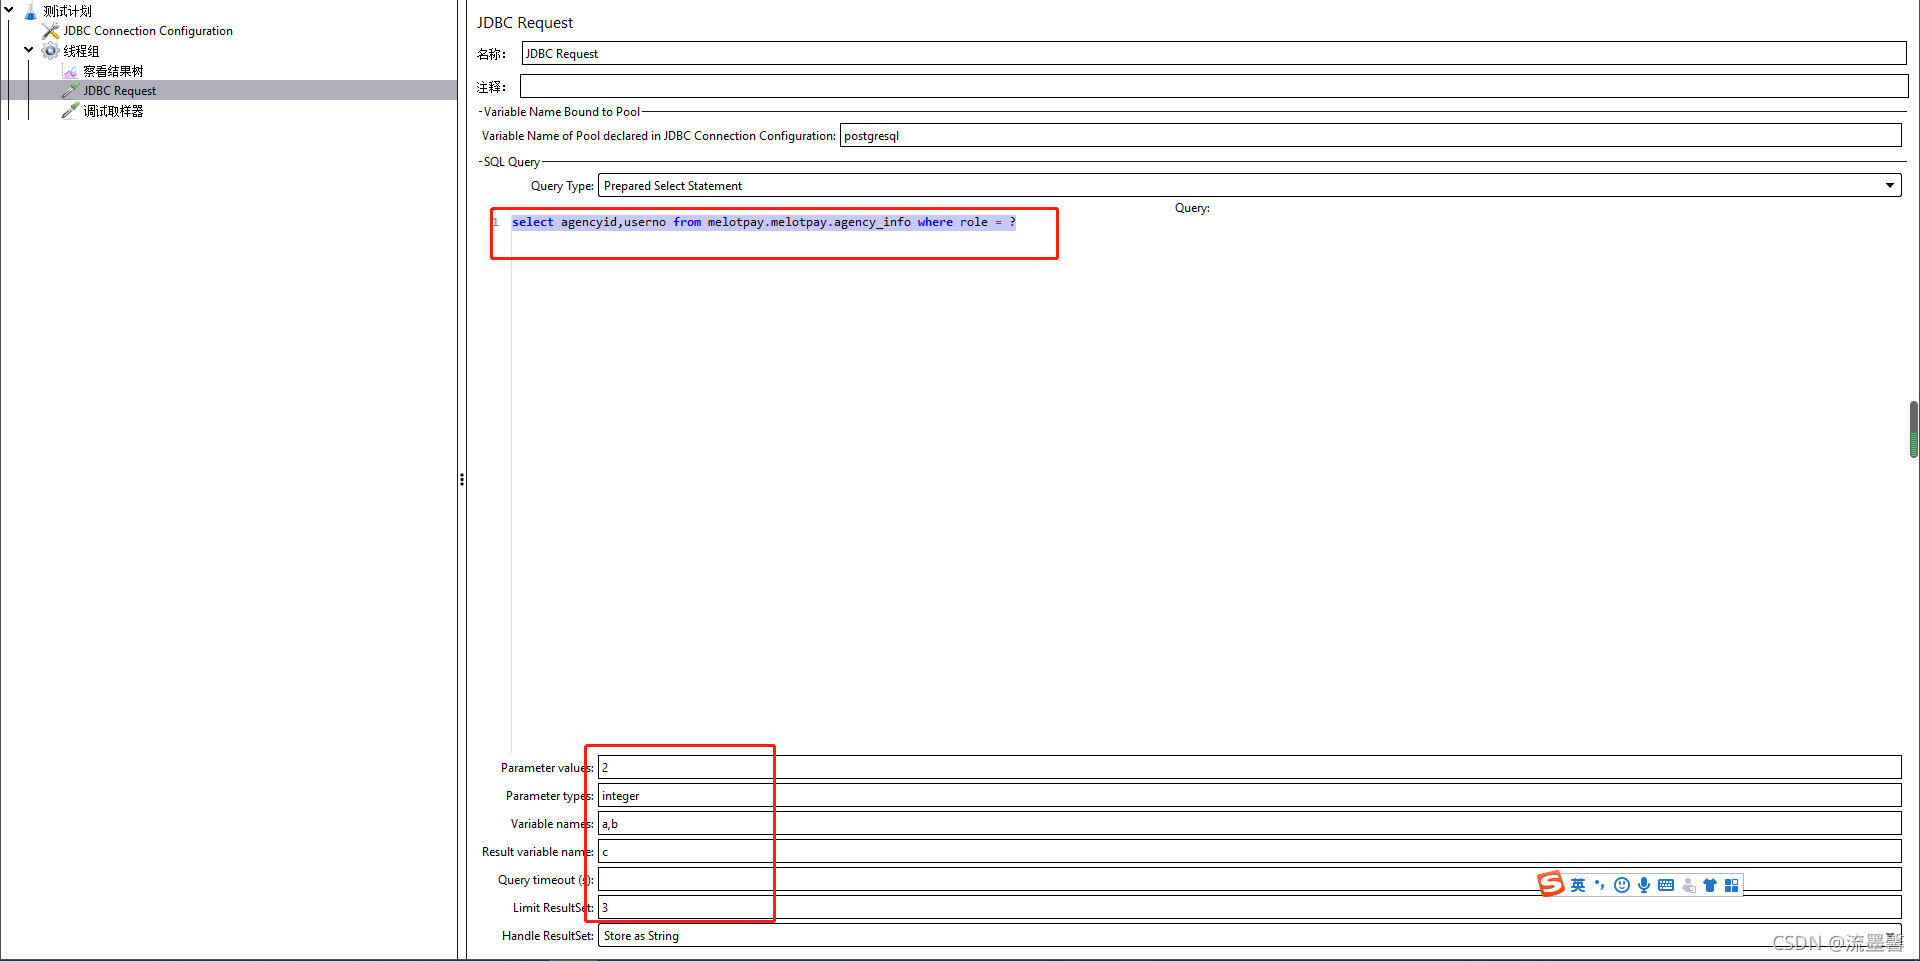The image size is (1920, 961).
Task: Switch input language via the 英 icon
Action: (1578, 885)
